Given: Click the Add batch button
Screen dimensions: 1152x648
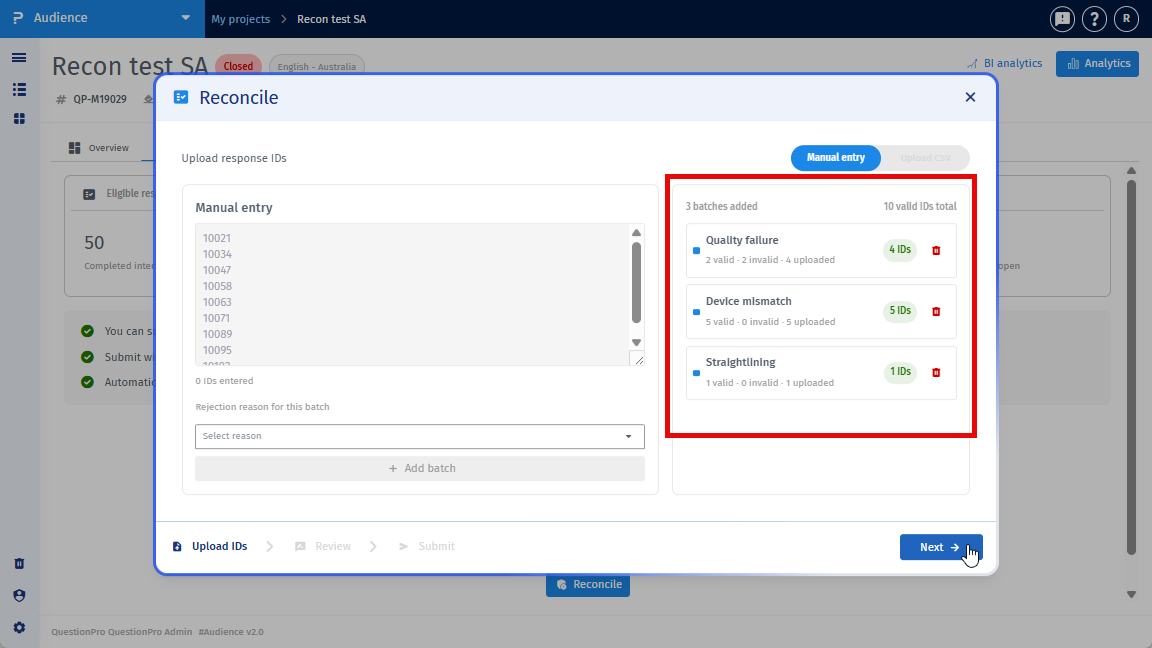Looking at the screenshot, I should [x=420, y=469].
